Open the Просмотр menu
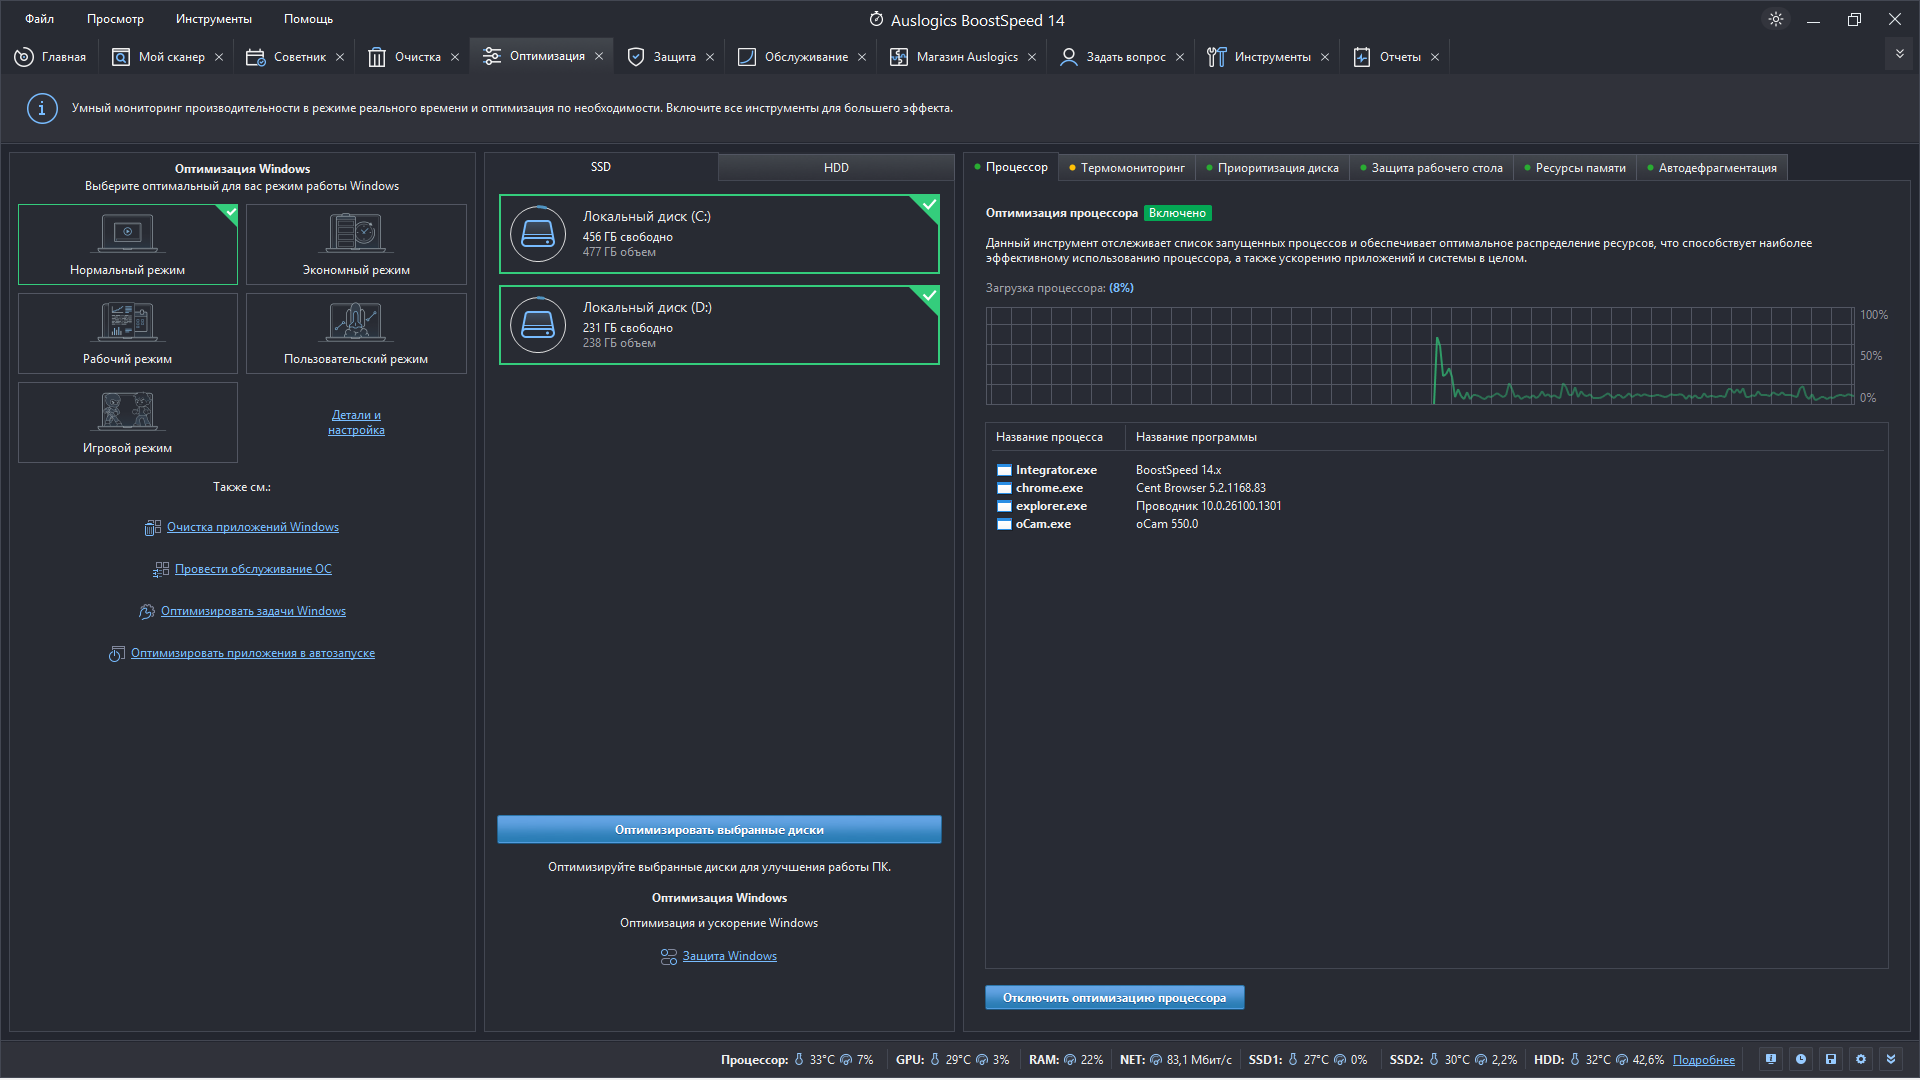The image size is (1920, 1080). click(x=115, y=19)
